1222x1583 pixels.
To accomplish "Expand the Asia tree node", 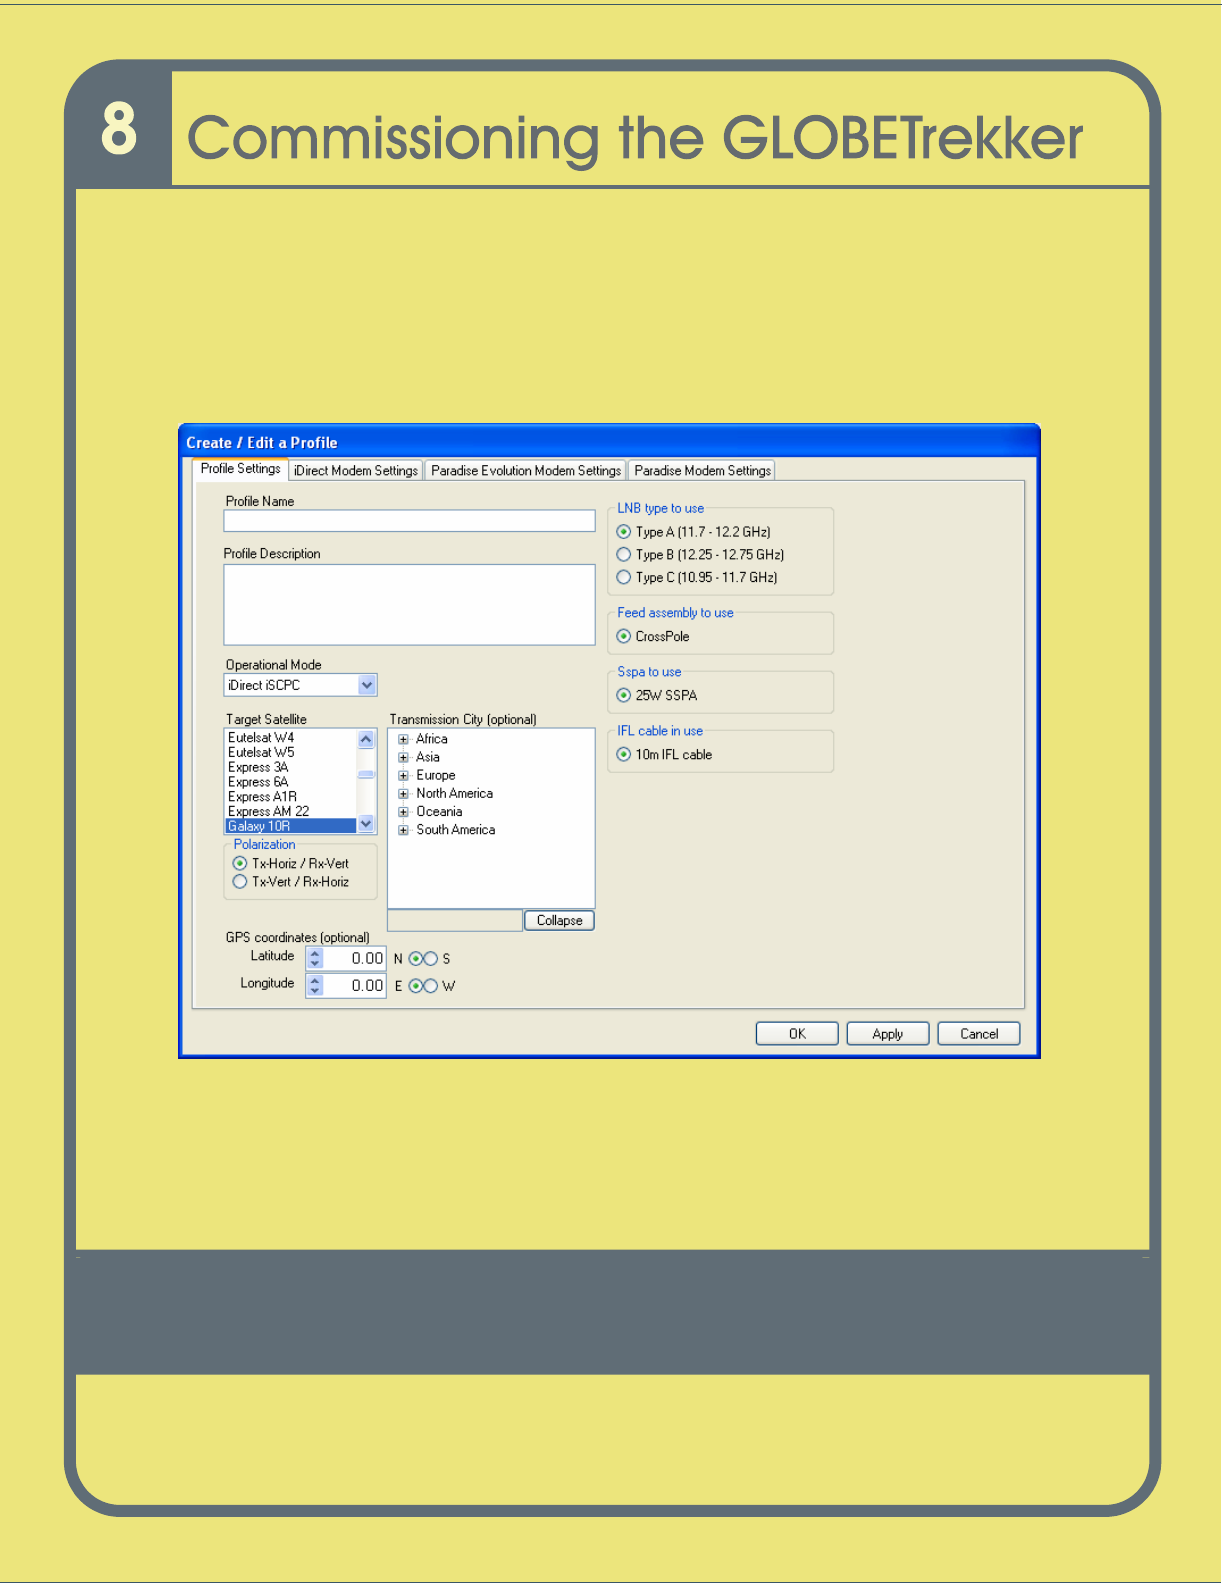I will click(x=404, y=758).
